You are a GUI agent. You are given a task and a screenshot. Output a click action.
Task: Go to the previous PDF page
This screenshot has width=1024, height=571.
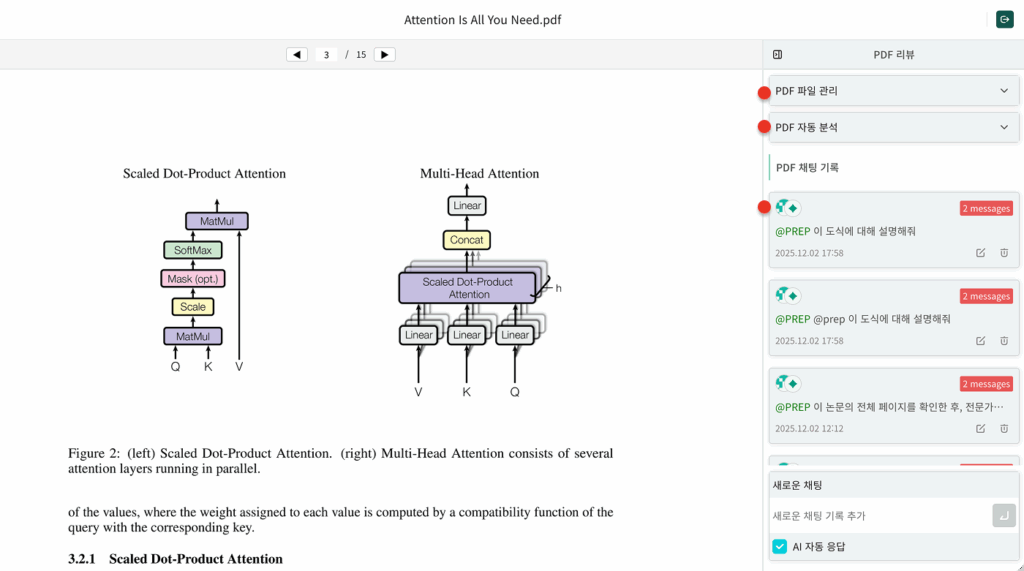(x=297, y=55)
